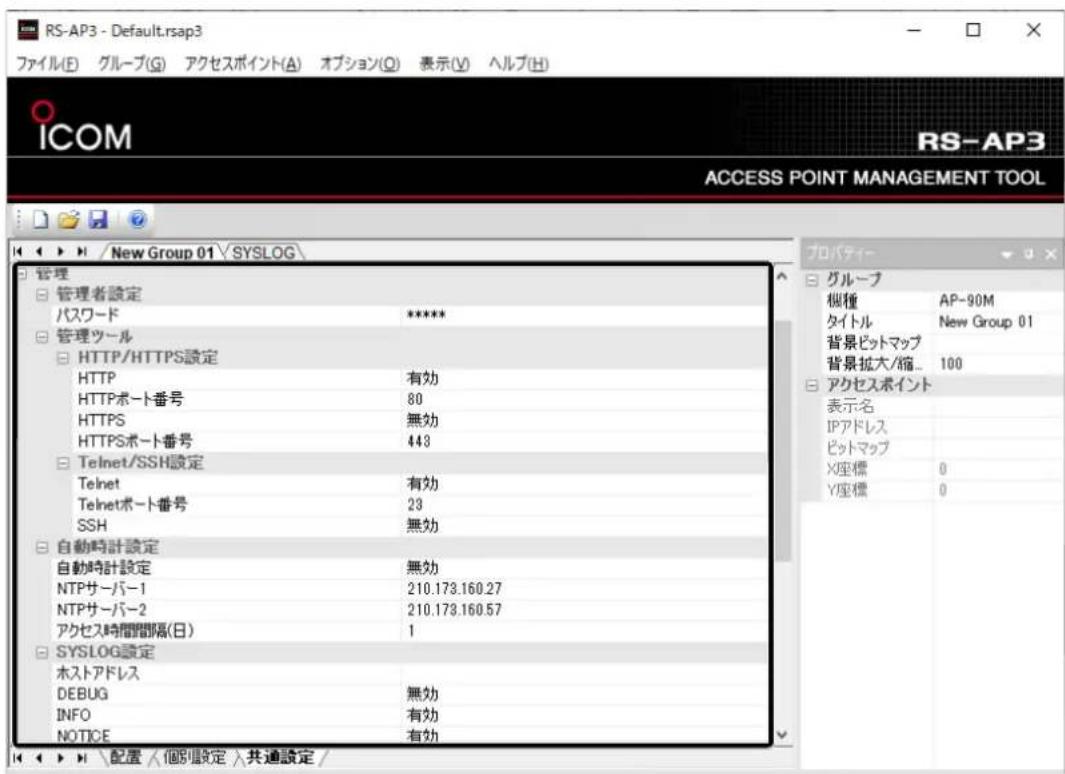Viewport: 1065px width, 774px height.
Task: Collapse the 管理ツール section
Action: point(42,337)
